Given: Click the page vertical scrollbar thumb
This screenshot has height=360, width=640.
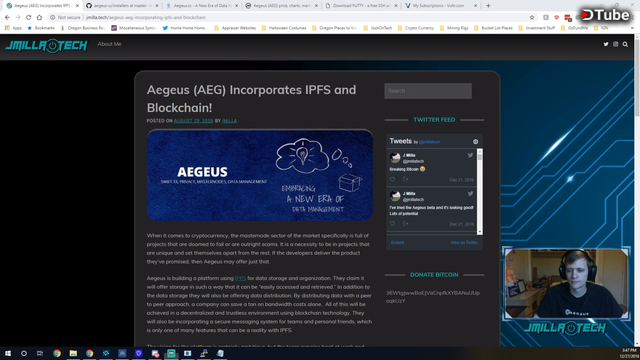Looking at the screenshot, I should pyautogui.click(x=637, y=78).
